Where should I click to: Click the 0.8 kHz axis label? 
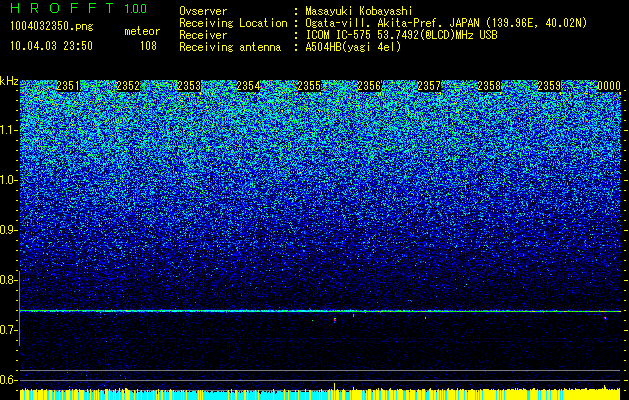pos(8,280)
